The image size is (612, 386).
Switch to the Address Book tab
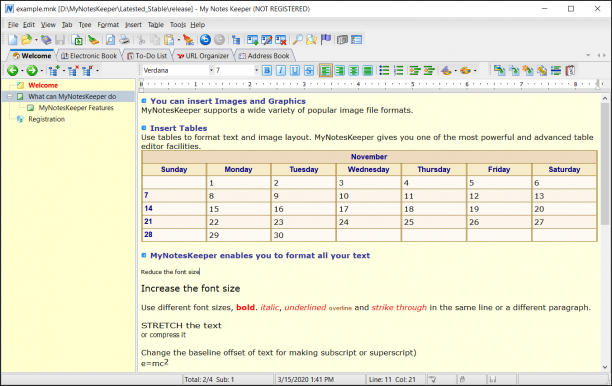coord(264,56)
